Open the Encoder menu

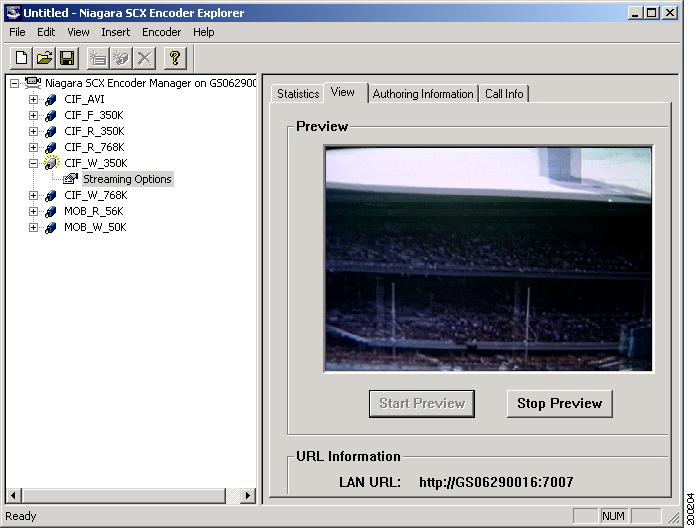[161, 32]
